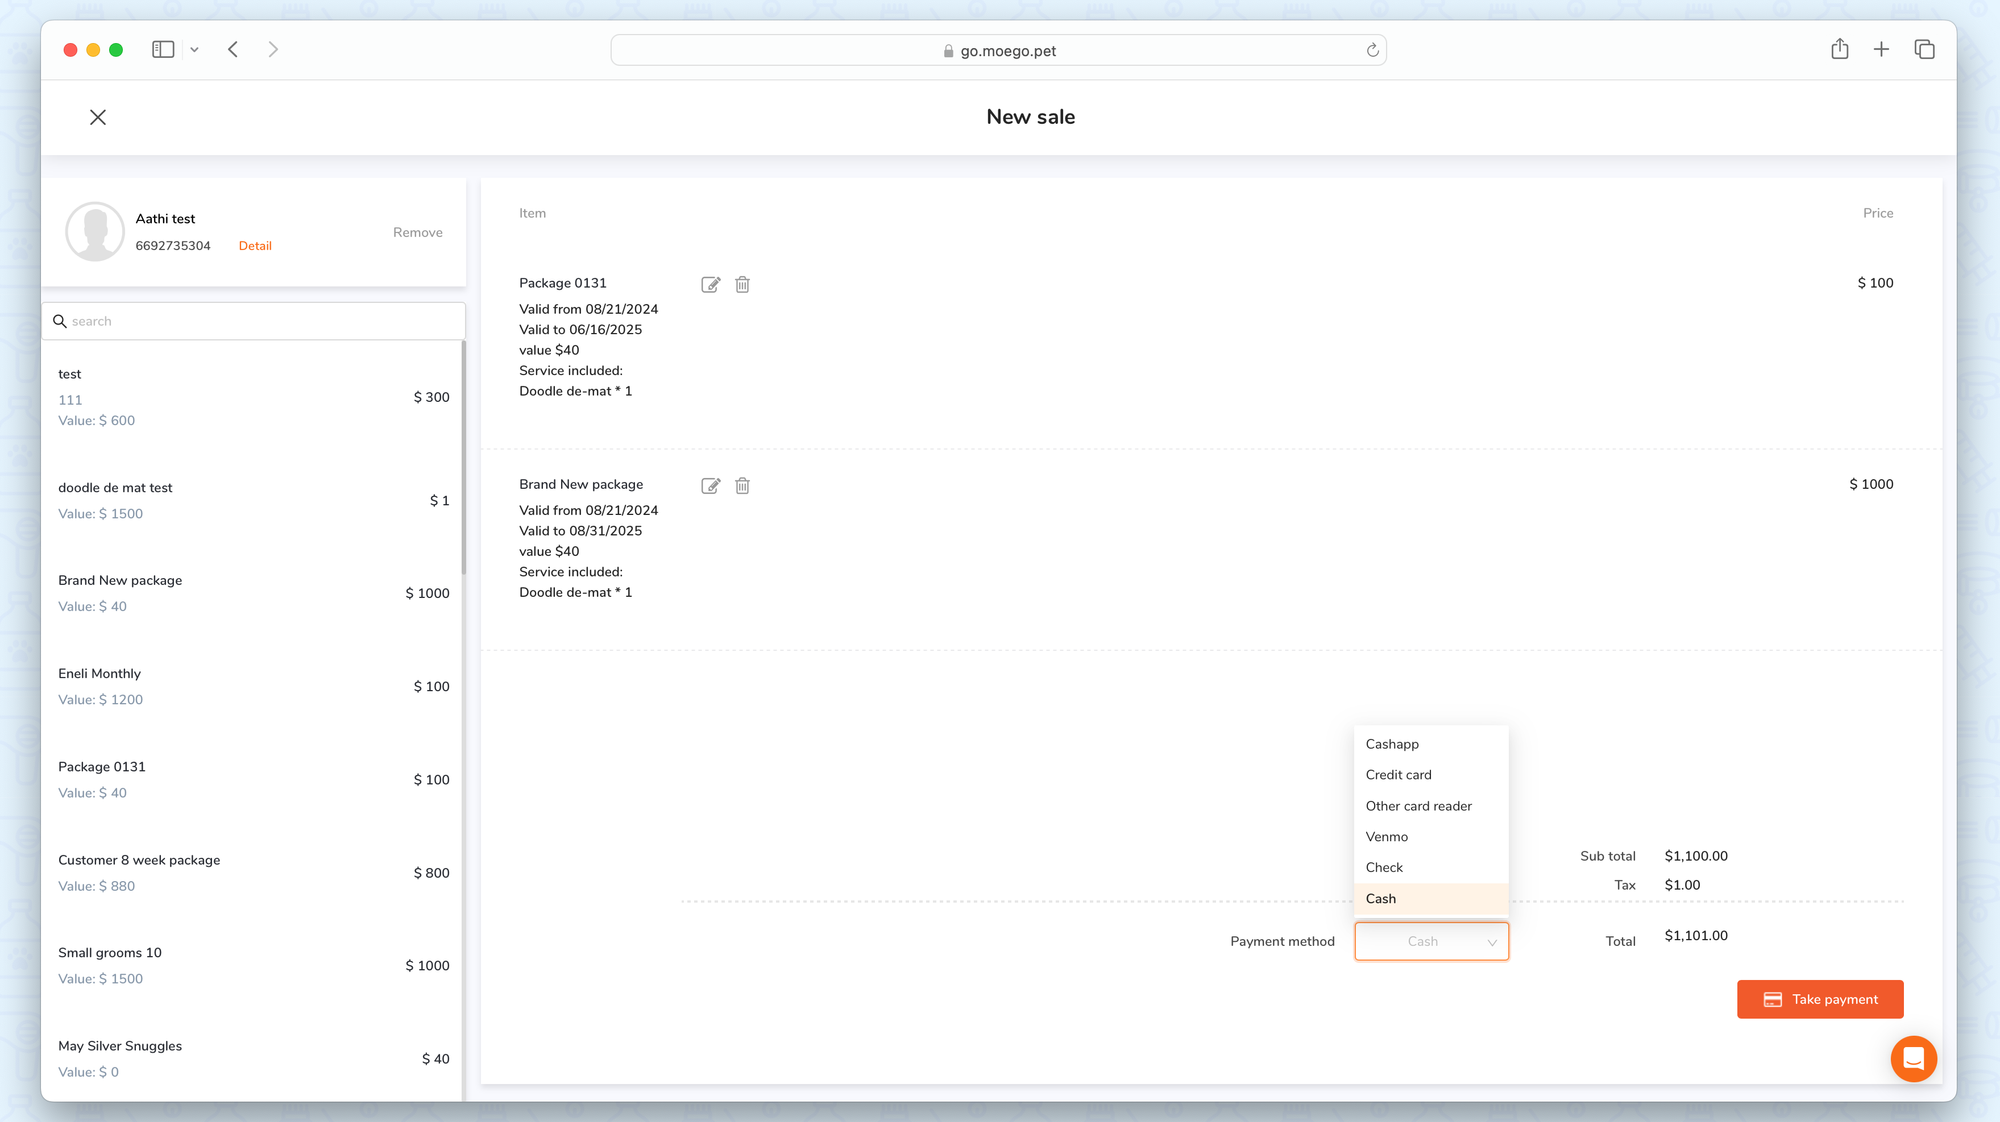Toggle the Safari sidebar
This screenshot has width=2000, height=1122.
click(x=163, y=50)
